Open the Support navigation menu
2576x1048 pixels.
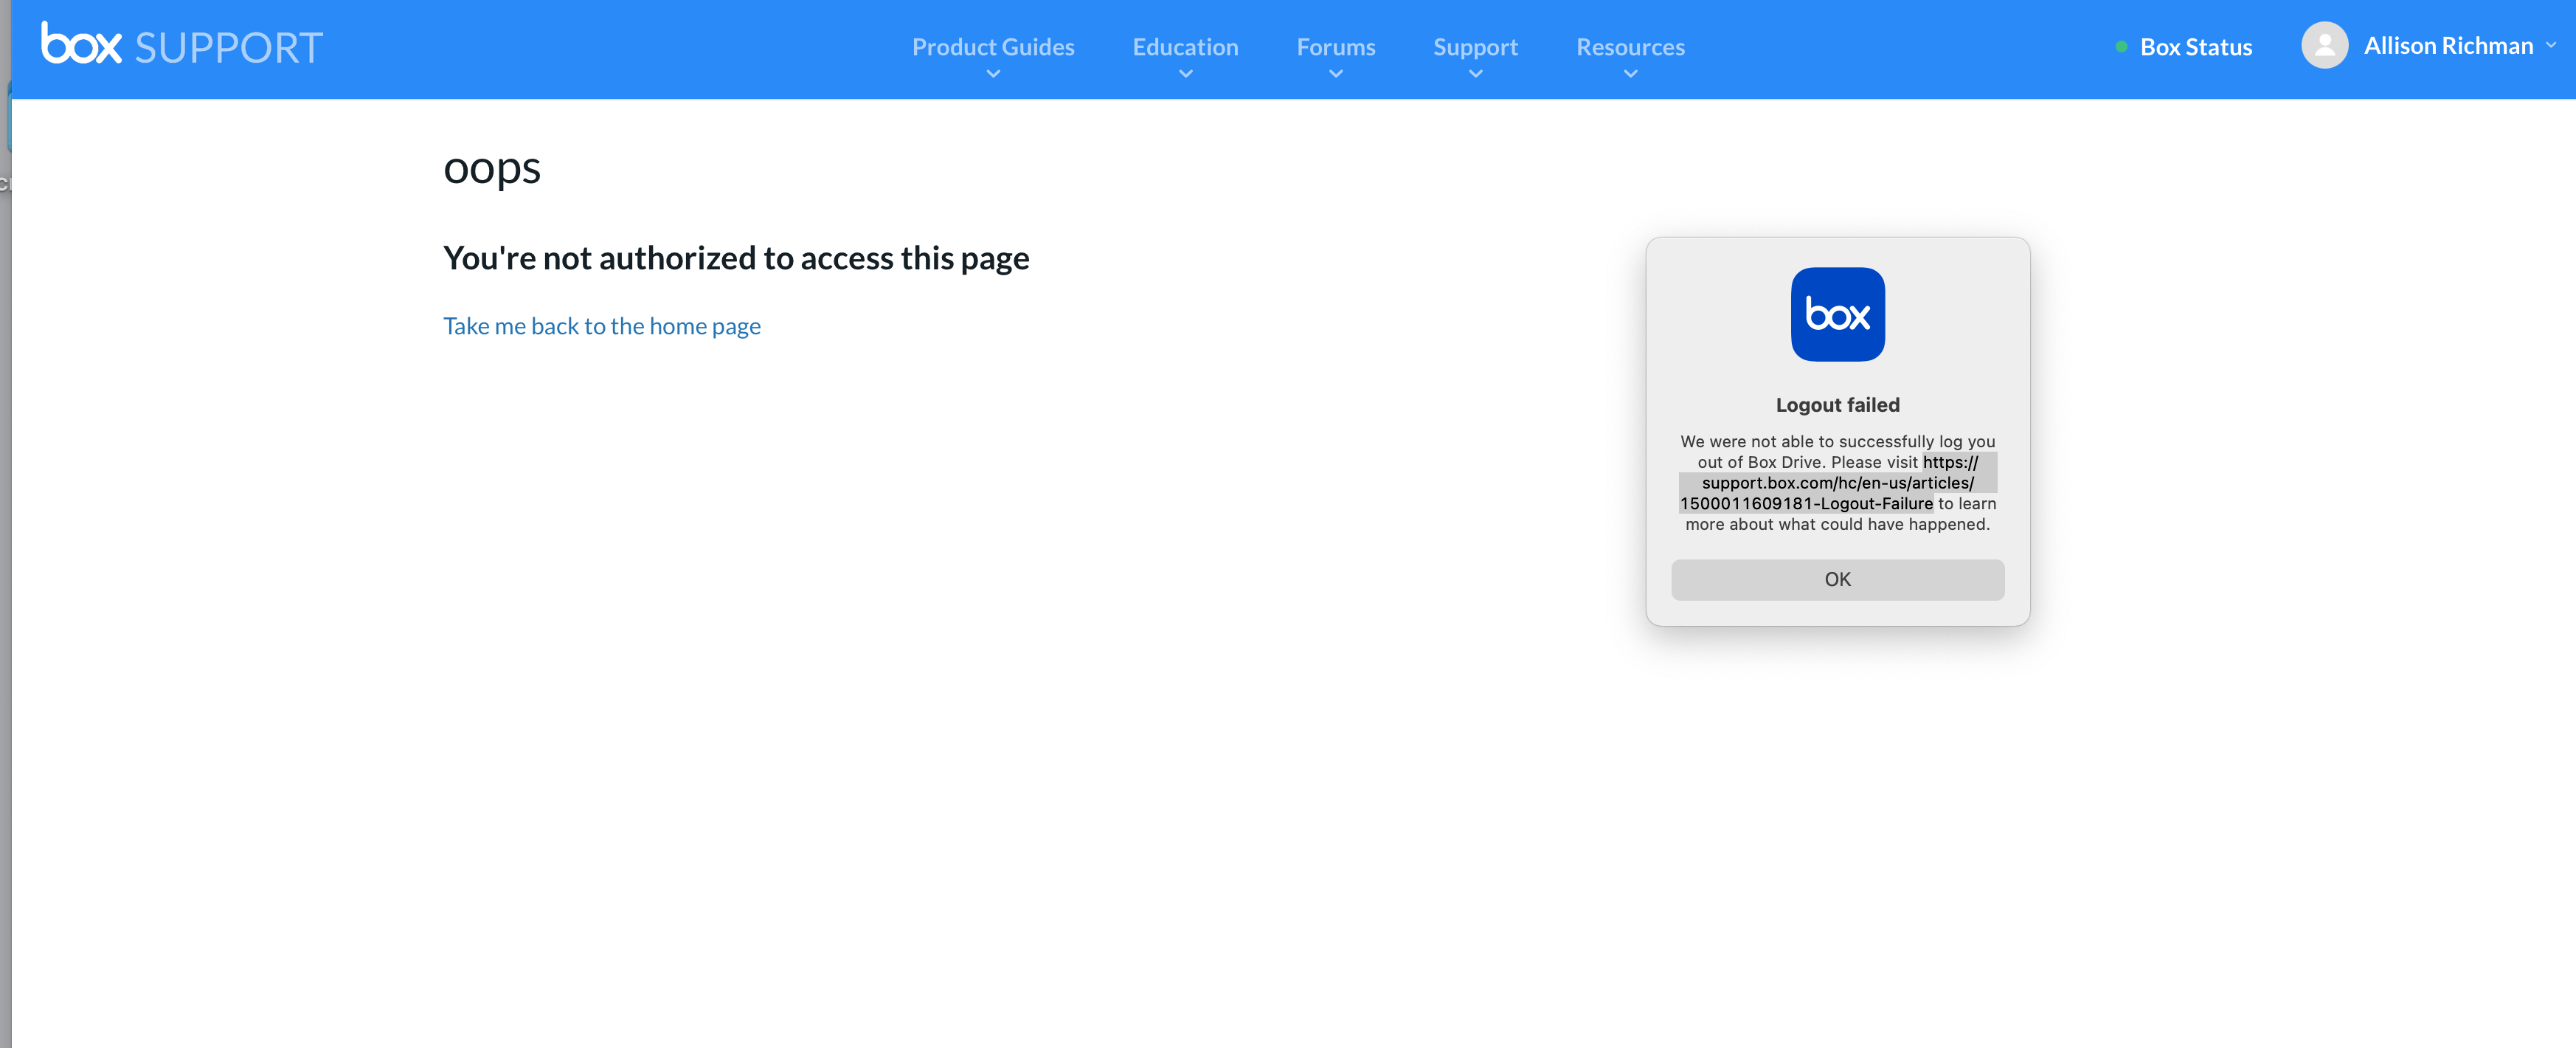point(1475,47)
